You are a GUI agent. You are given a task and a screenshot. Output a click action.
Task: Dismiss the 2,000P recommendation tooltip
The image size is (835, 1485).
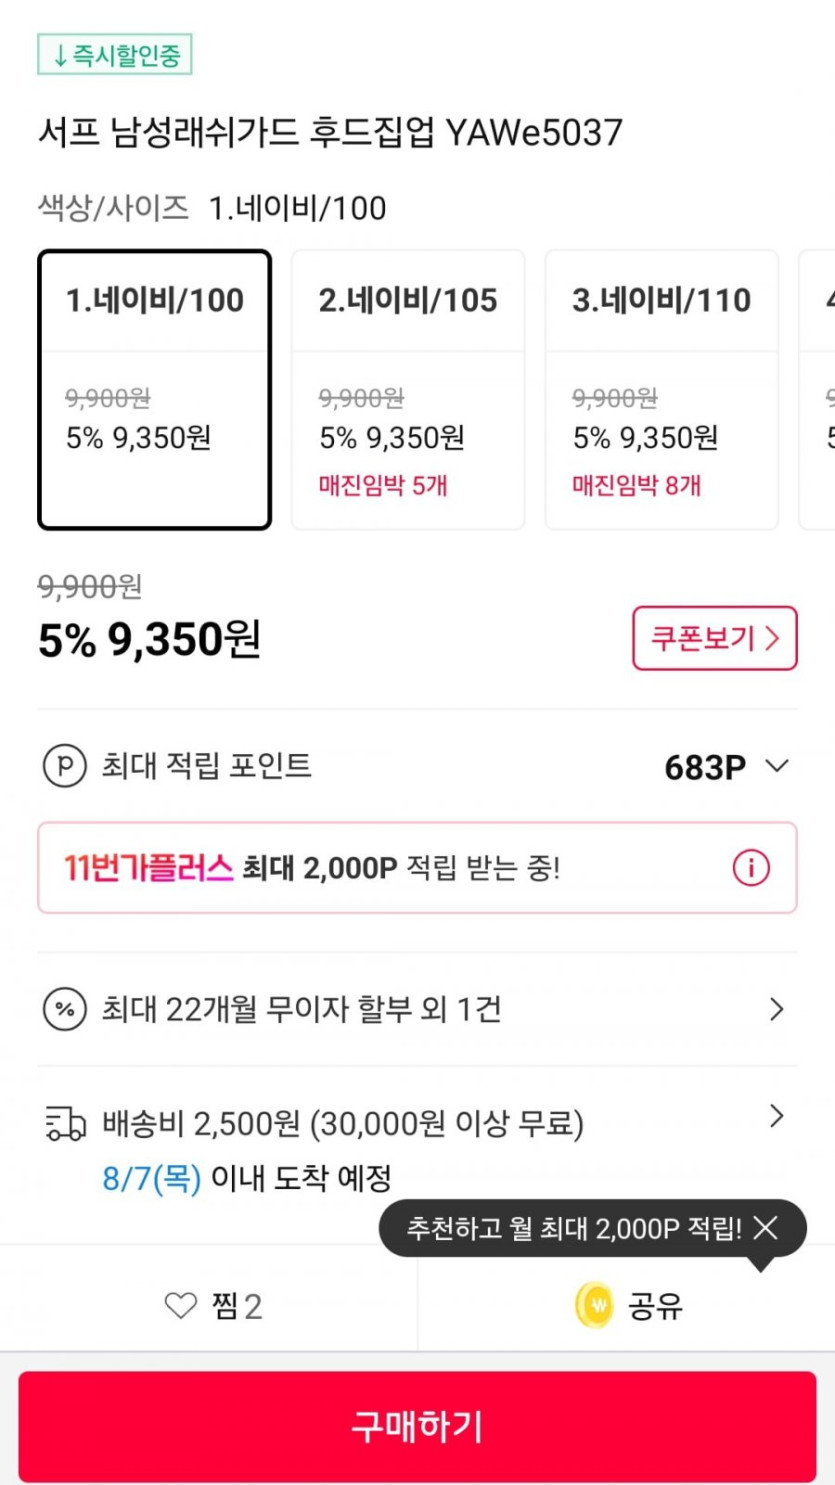766,1228
